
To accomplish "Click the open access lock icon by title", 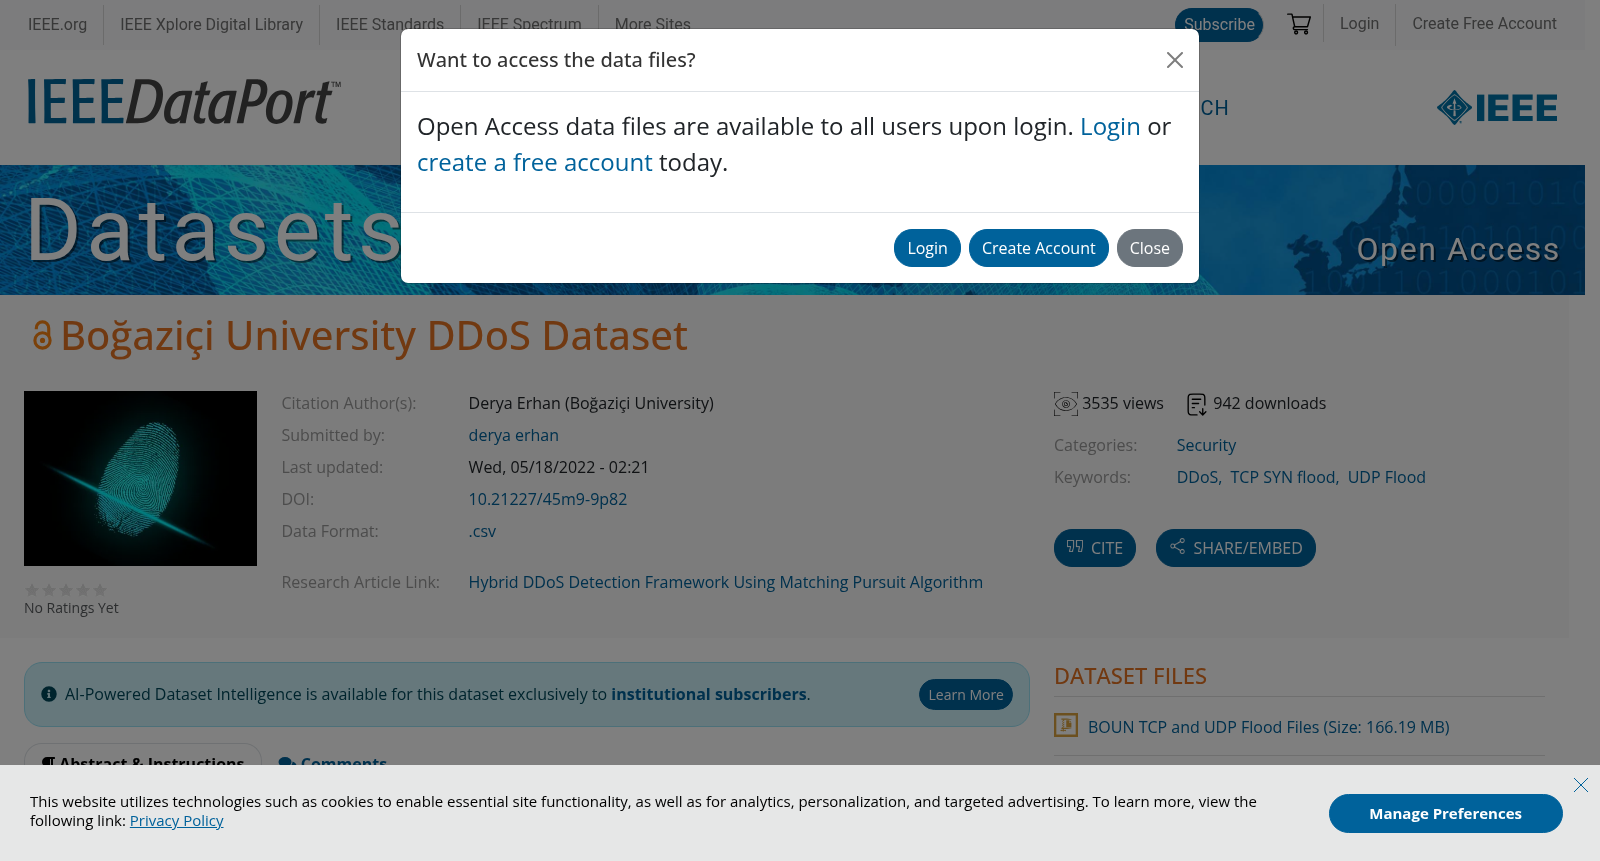I will click(41, 336).
